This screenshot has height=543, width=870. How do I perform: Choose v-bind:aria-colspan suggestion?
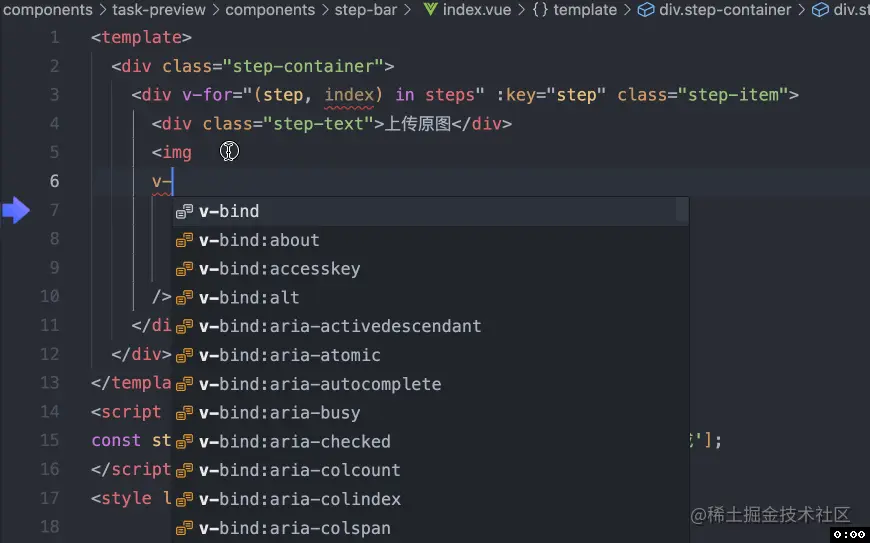click(x=431, y=528)
